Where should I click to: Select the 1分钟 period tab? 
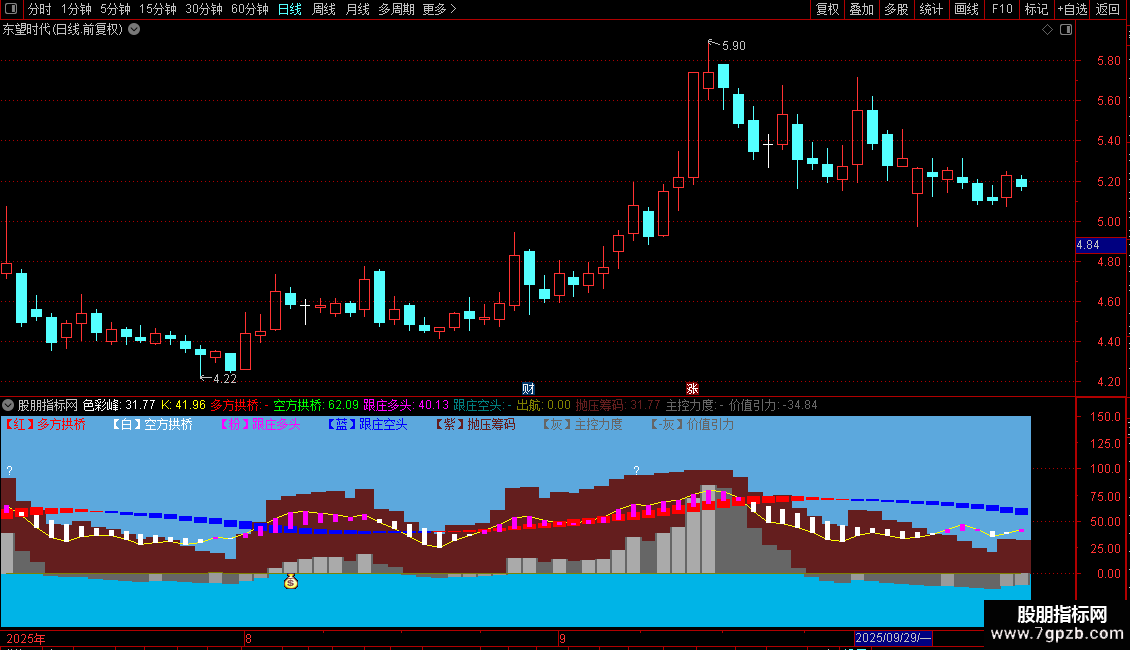pos(76,9)
